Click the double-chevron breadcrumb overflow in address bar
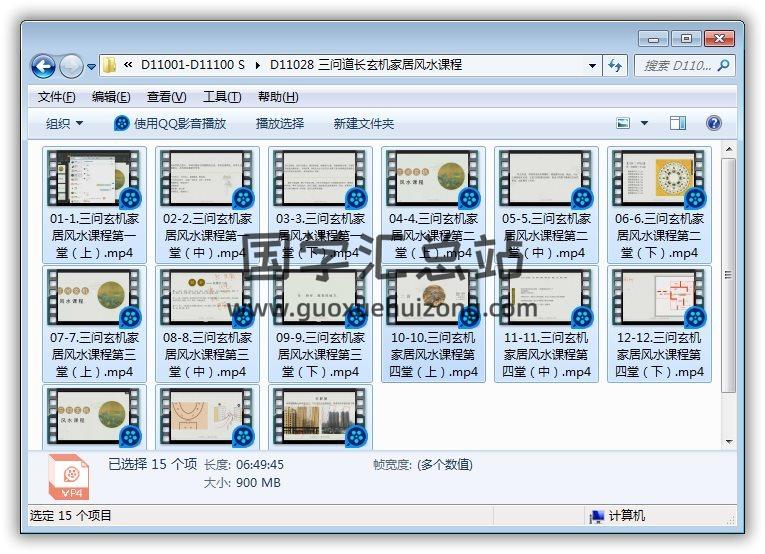The width and height of the screenshot is (765, 554). point(128,65)
